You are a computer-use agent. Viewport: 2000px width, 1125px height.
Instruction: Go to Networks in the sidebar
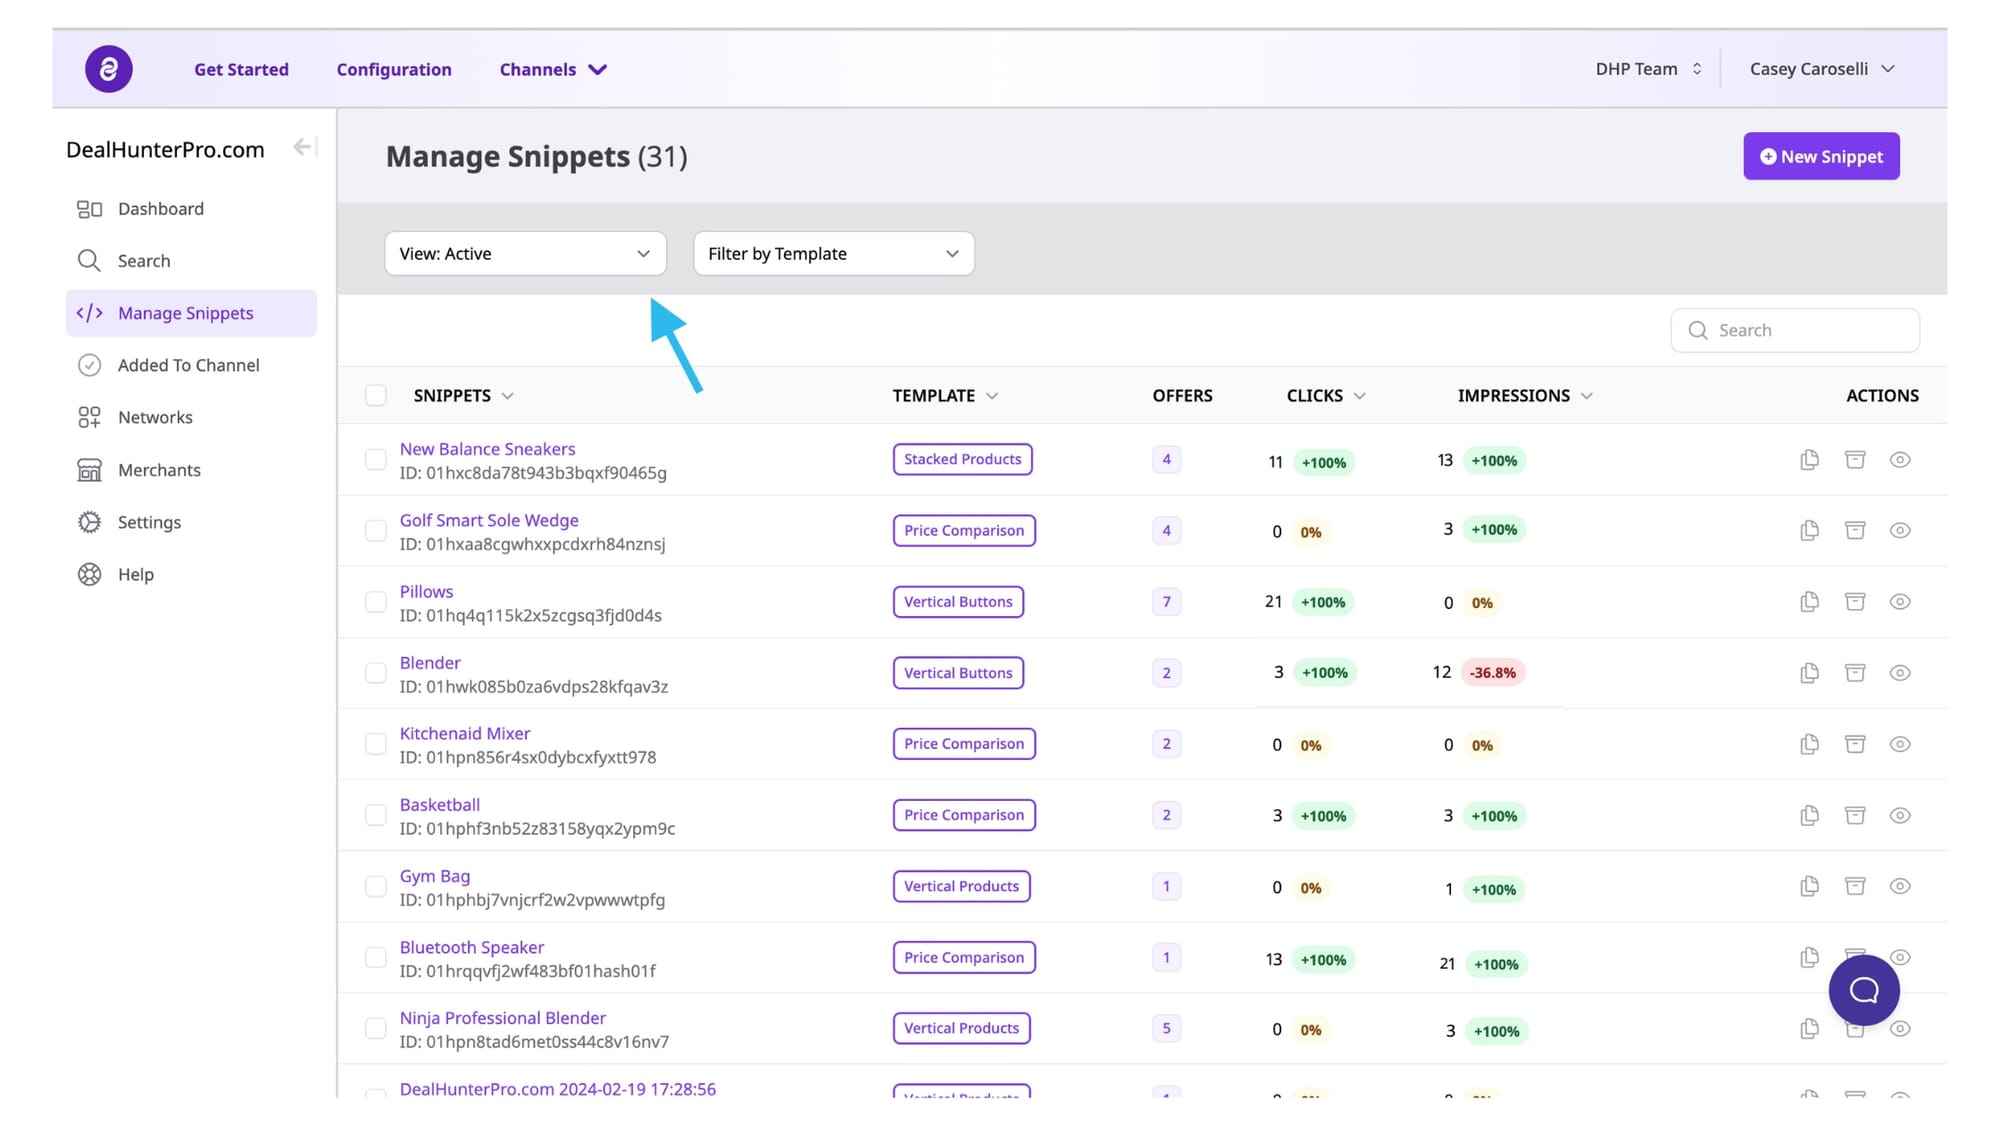coord(155,418)
